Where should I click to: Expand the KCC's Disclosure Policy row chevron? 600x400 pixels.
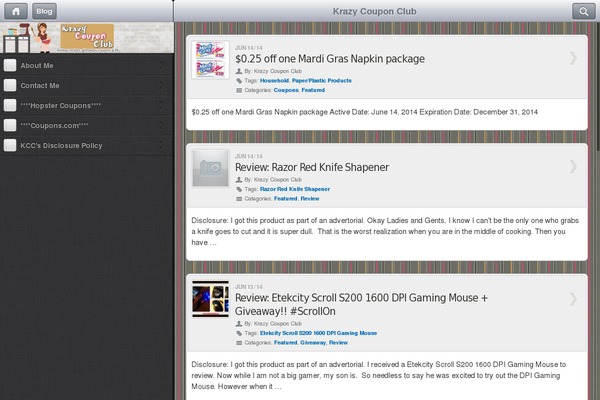click(161, 145)
